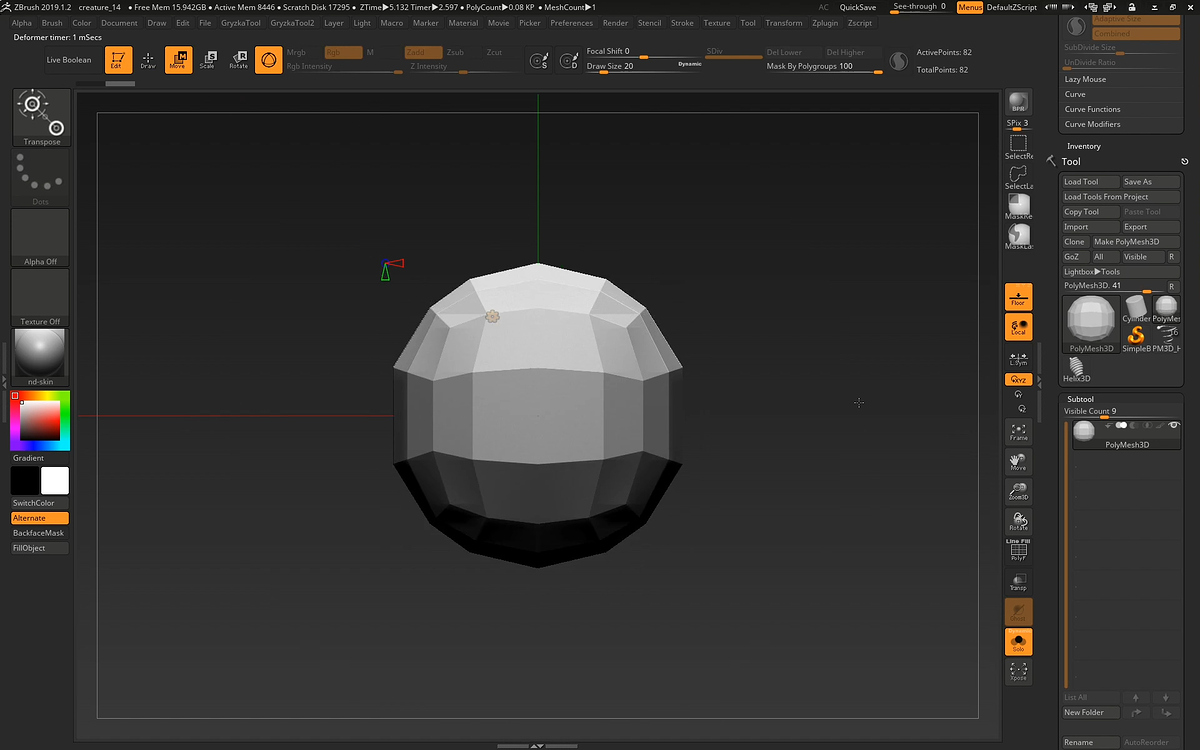Click the Frame view icon
Screen dimensions: 1200x750
[1018, 432]
